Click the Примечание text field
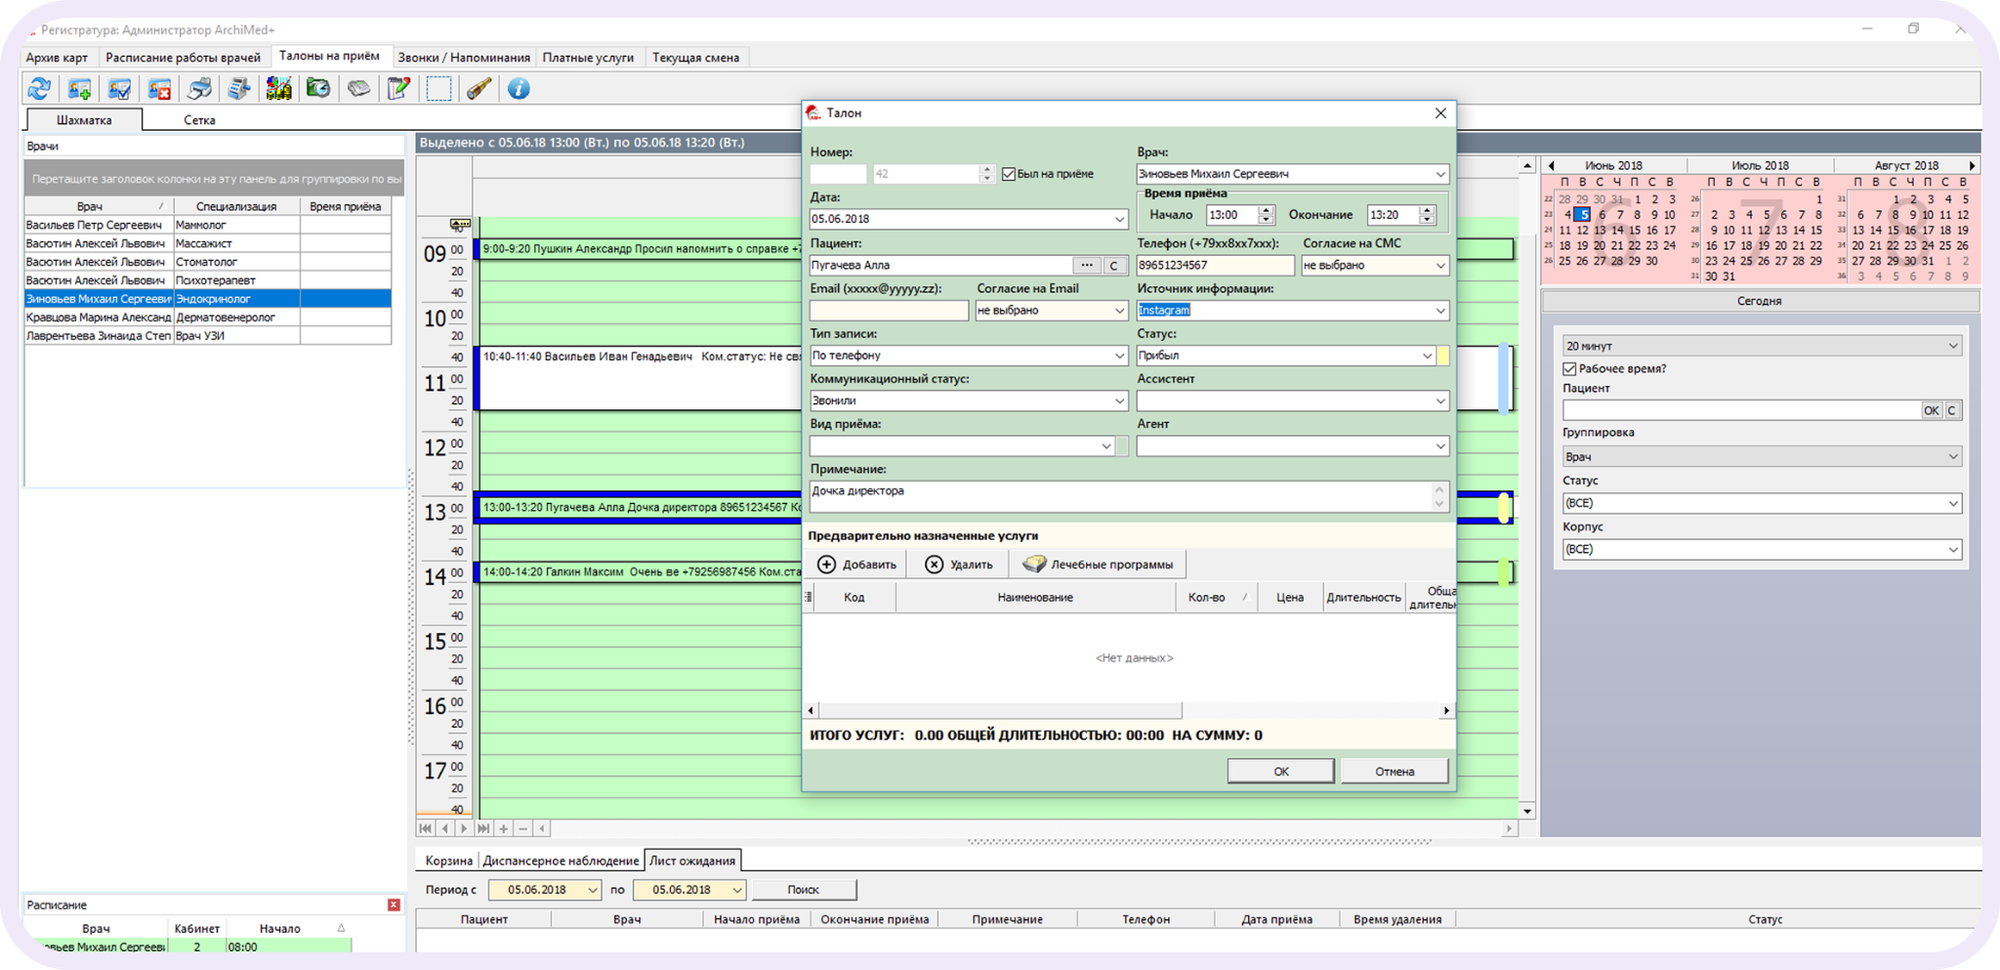Image resolution: width=2000 pixels, height=970 pixels. pyautogui.click(x=1120, y=497)
